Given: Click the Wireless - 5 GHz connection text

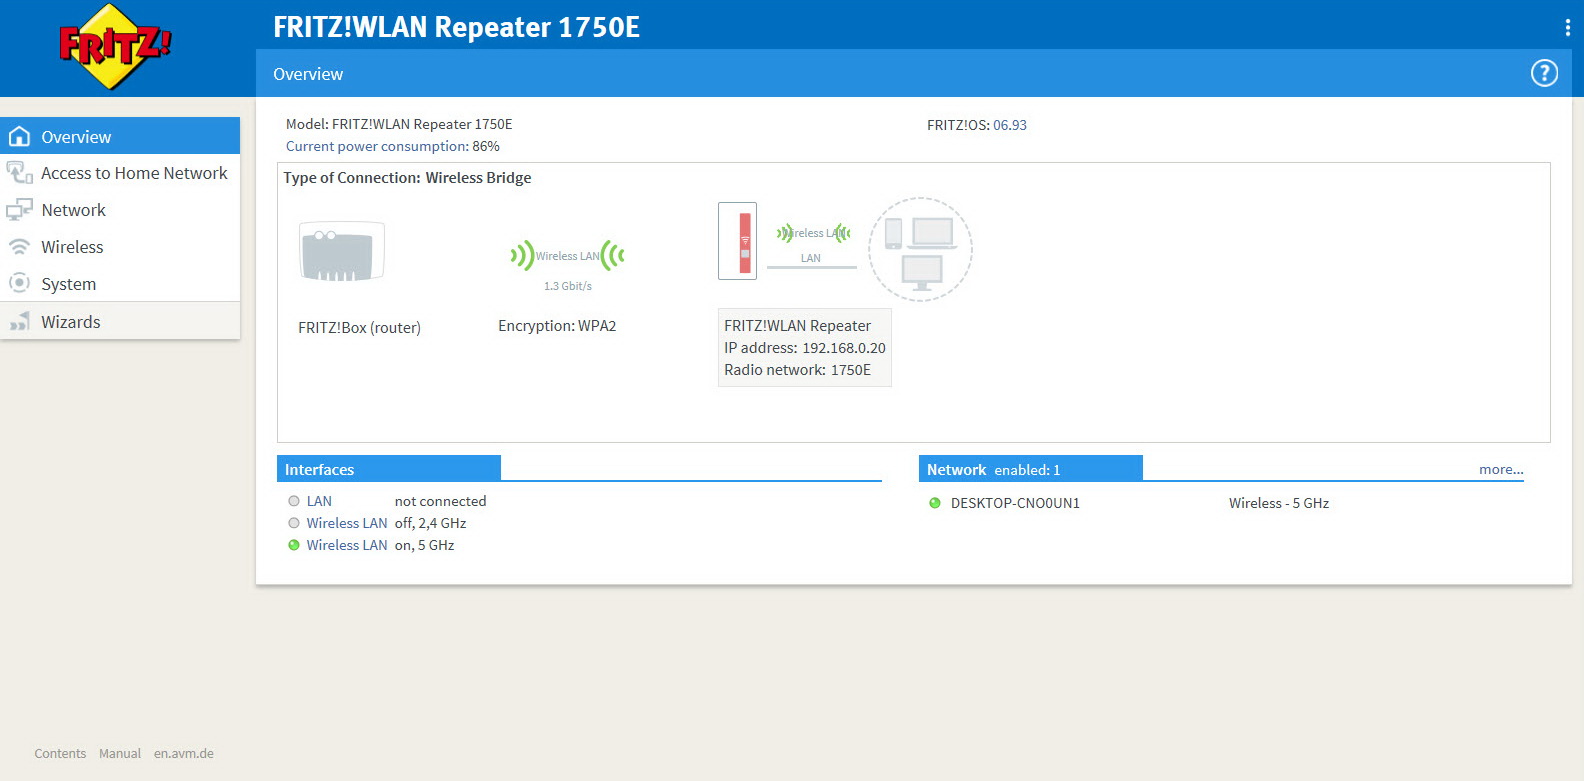Looking at the screenshot, I should click(x=1279, y=503).
